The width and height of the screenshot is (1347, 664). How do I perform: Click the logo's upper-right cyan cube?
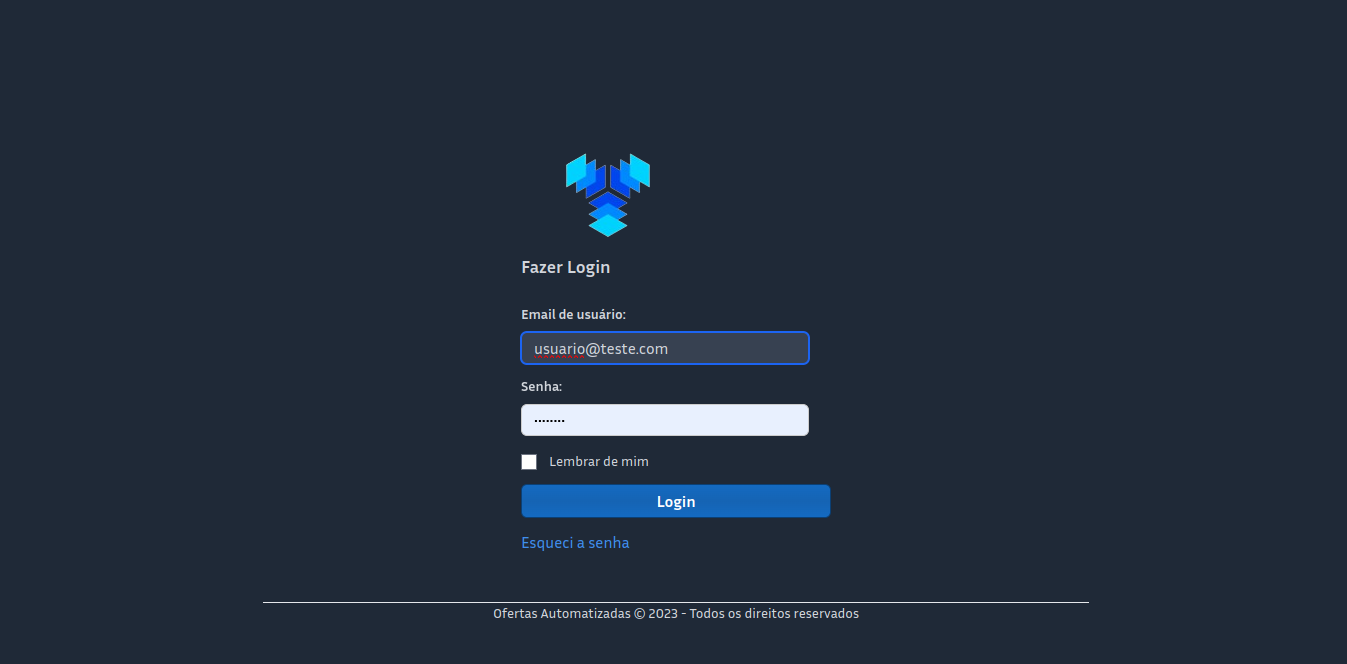click(x=640, y=170)
